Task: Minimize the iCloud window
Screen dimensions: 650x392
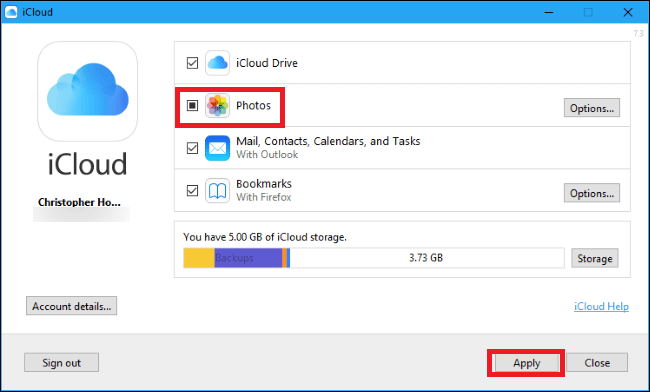Action: (x=548, y=12)
